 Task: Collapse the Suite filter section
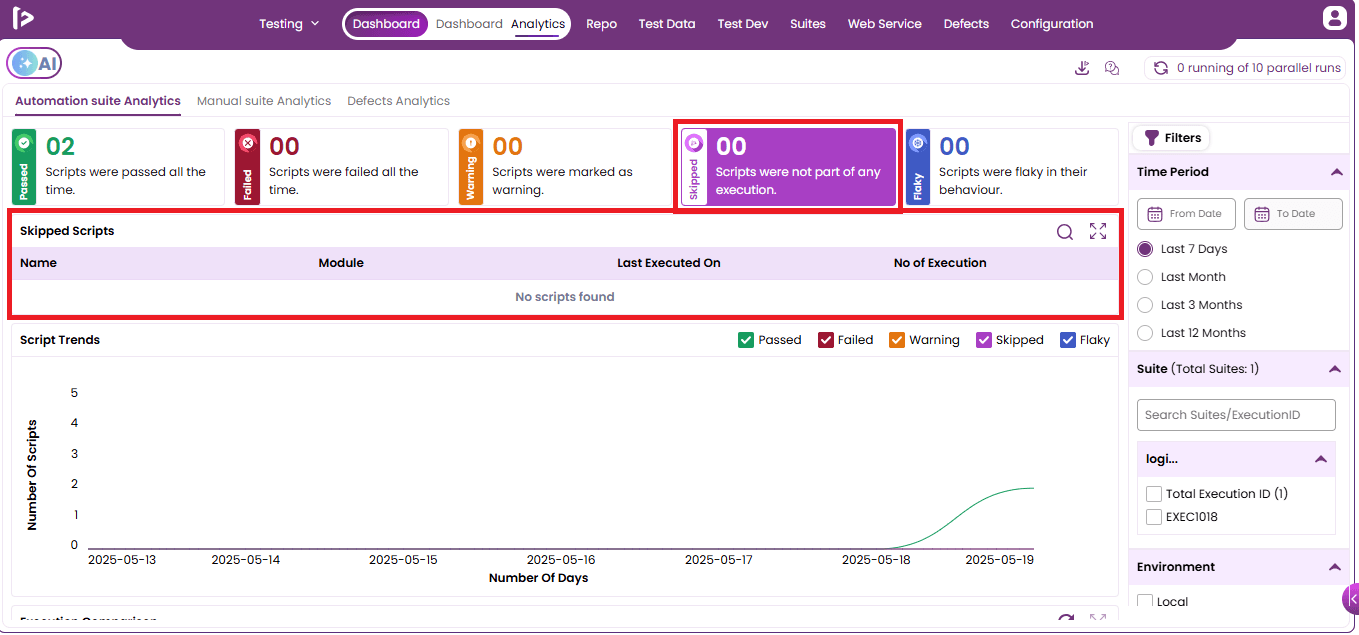(1335, 369)
